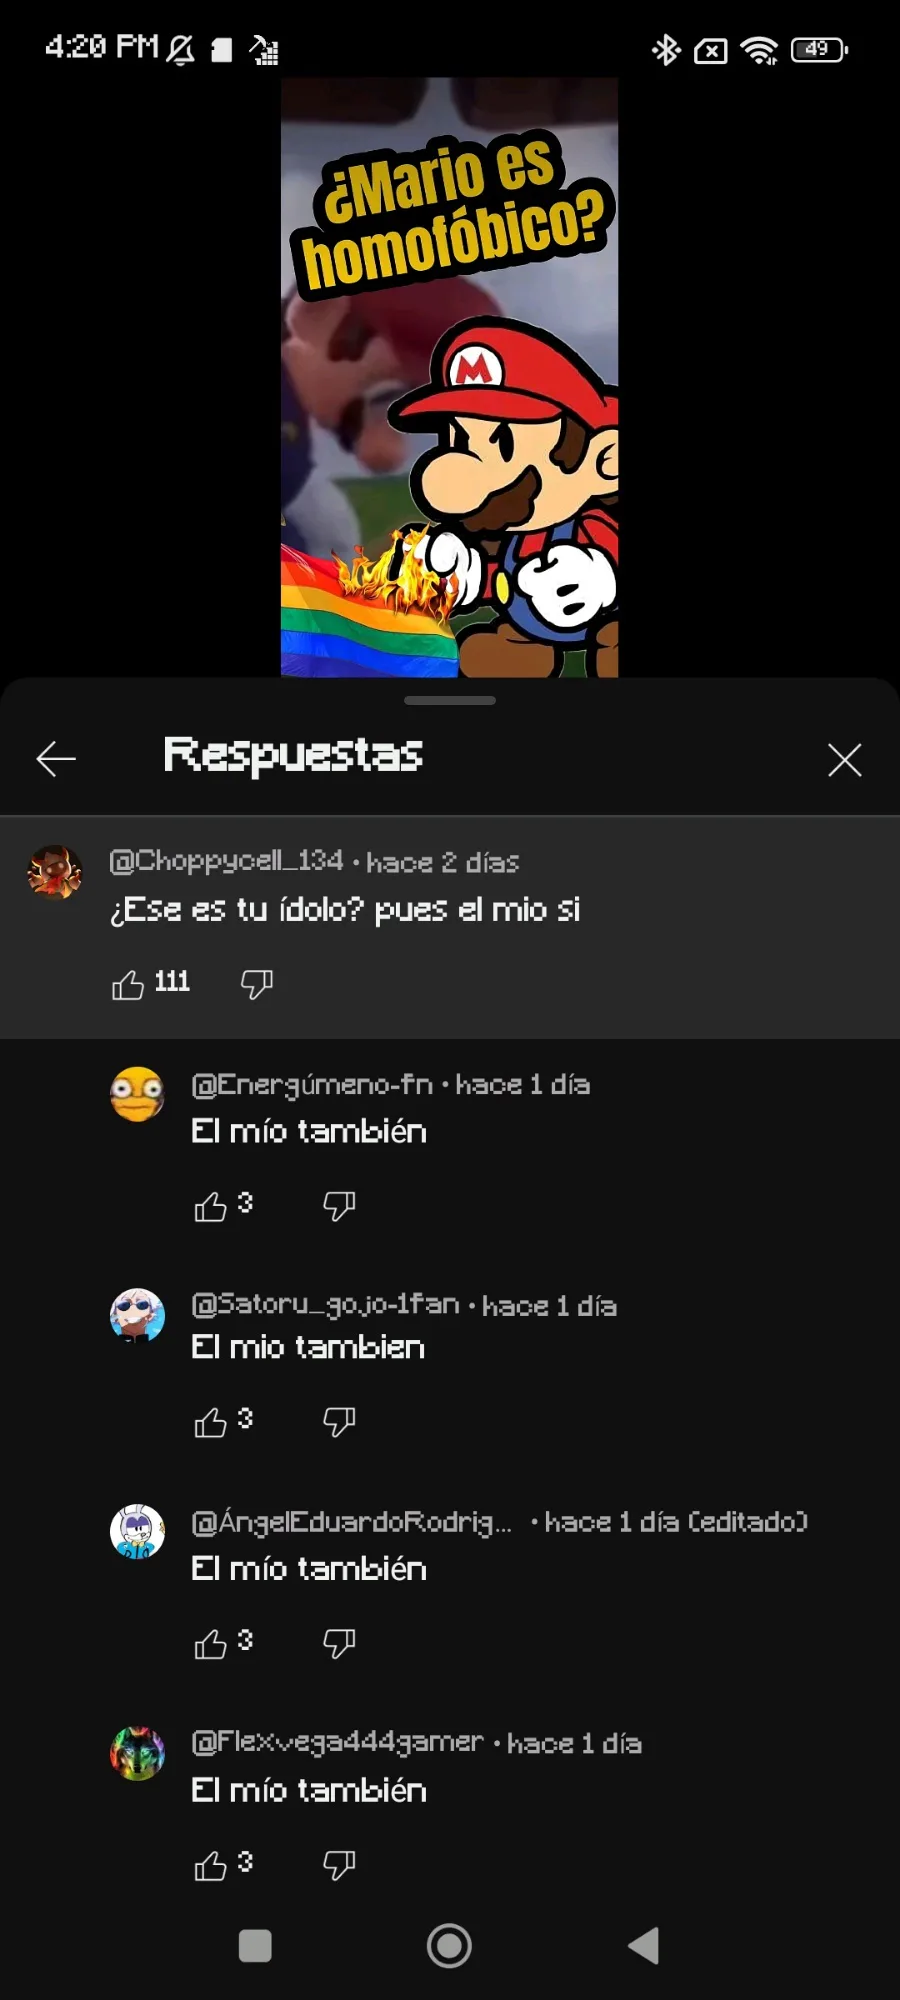This screenshot has width=900, height=2000.
Task: Dislike the @Satoru_gojo-1fan reply
Action: pos(339,1422)
